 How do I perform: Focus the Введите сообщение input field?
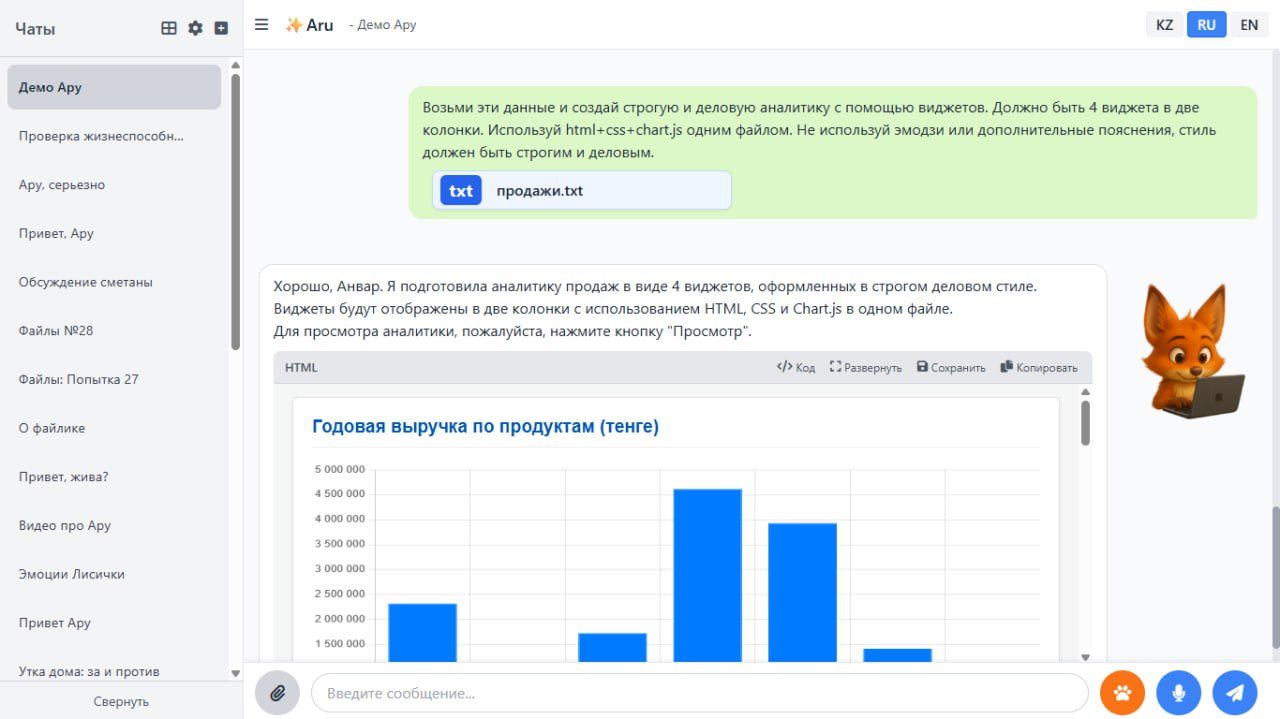[698, 693]
